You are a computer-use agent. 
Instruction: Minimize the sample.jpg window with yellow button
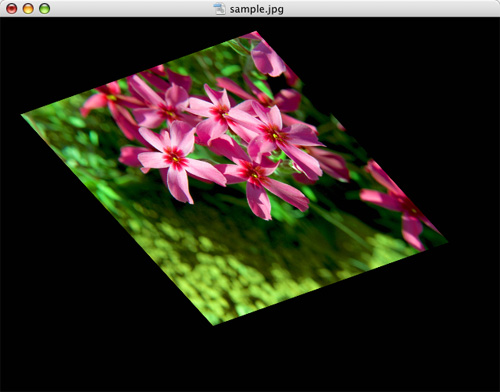click(x=28, y=9)
